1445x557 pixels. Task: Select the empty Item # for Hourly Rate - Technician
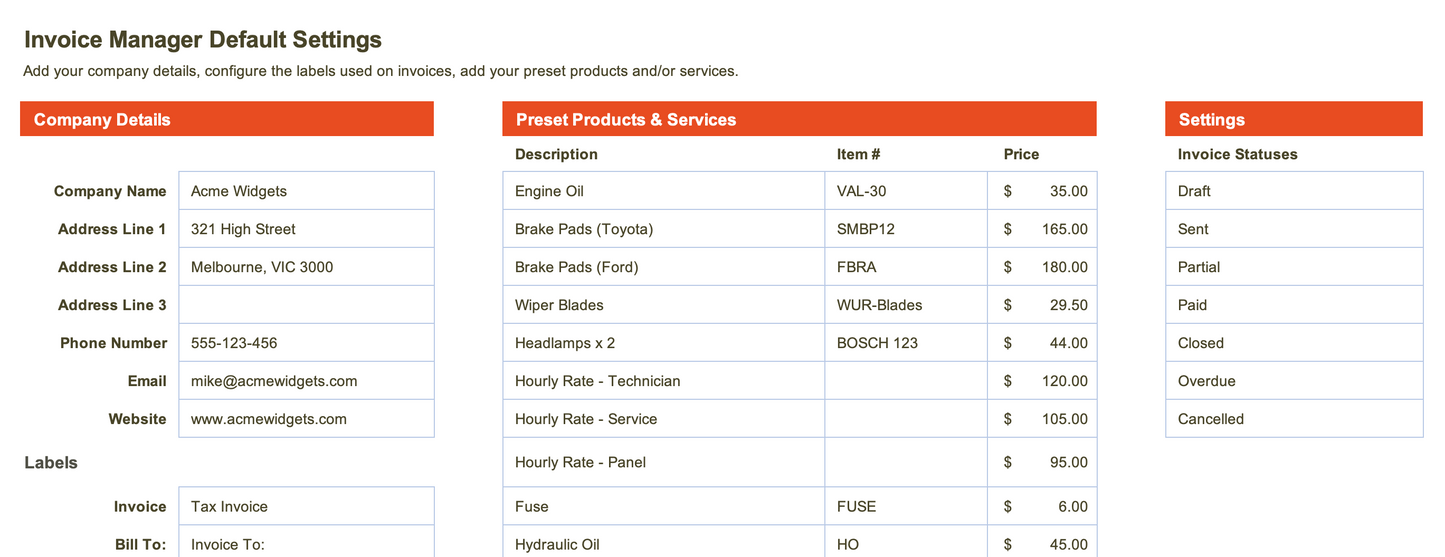click(905, 381)
